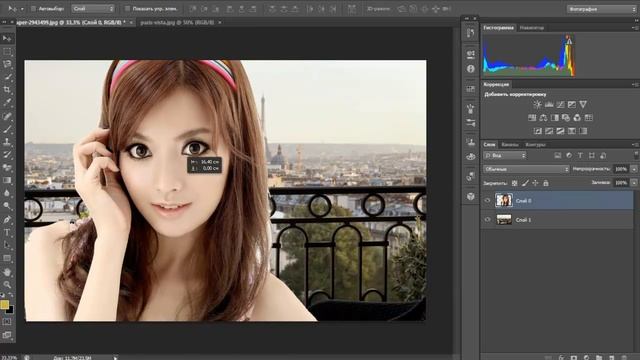Select the Healing Brush tool
Viewport: 640px width, 360px height.
click(x=7, y=116)
